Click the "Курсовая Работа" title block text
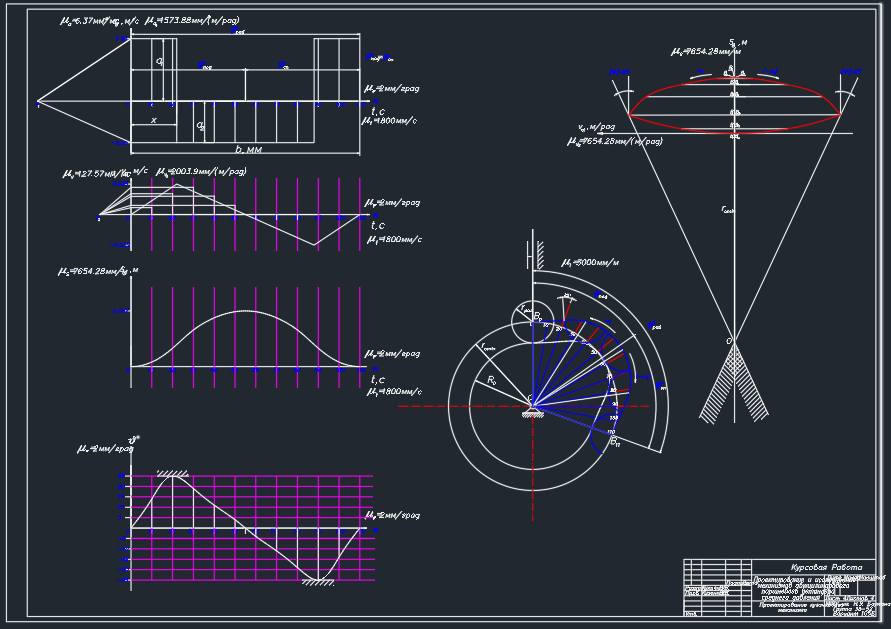891x629 pixels. click(816, 567)
